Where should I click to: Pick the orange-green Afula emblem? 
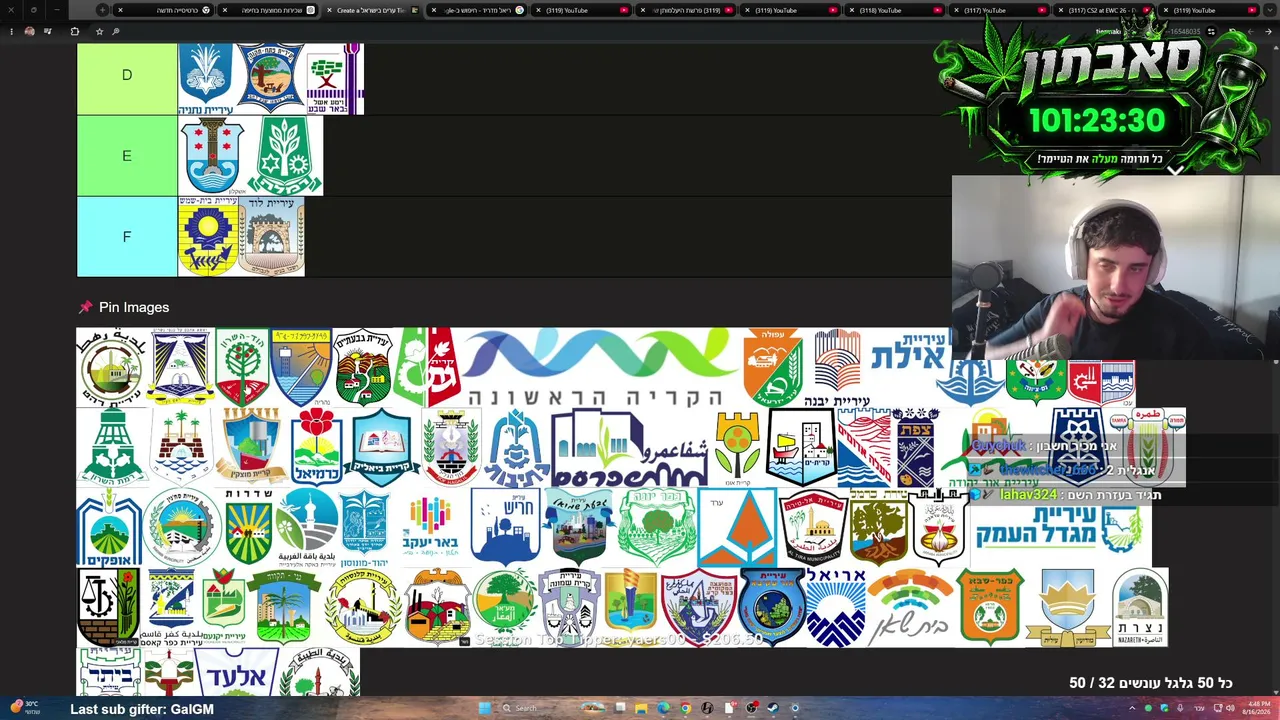click(x=772, y=367)
